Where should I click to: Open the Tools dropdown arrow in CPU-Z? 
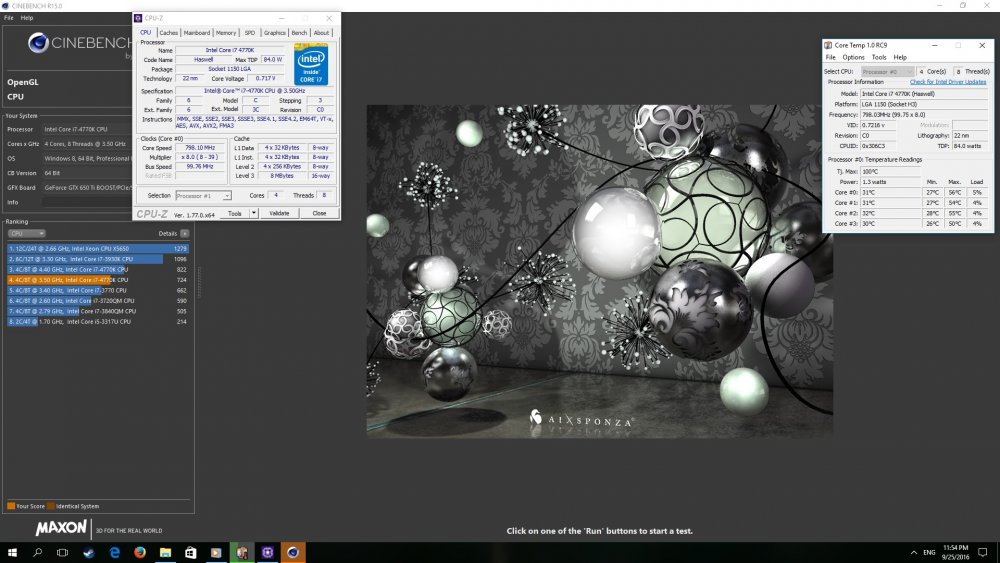click(254, 213)
